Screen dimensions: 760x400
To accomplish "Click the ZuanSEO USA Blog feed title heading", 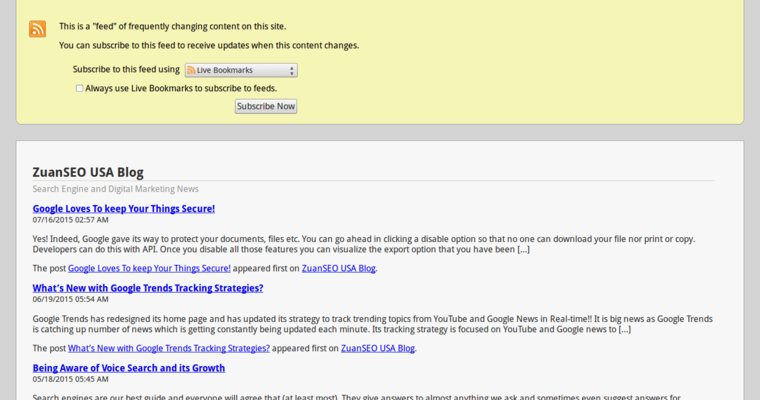I will click(87, 172).
